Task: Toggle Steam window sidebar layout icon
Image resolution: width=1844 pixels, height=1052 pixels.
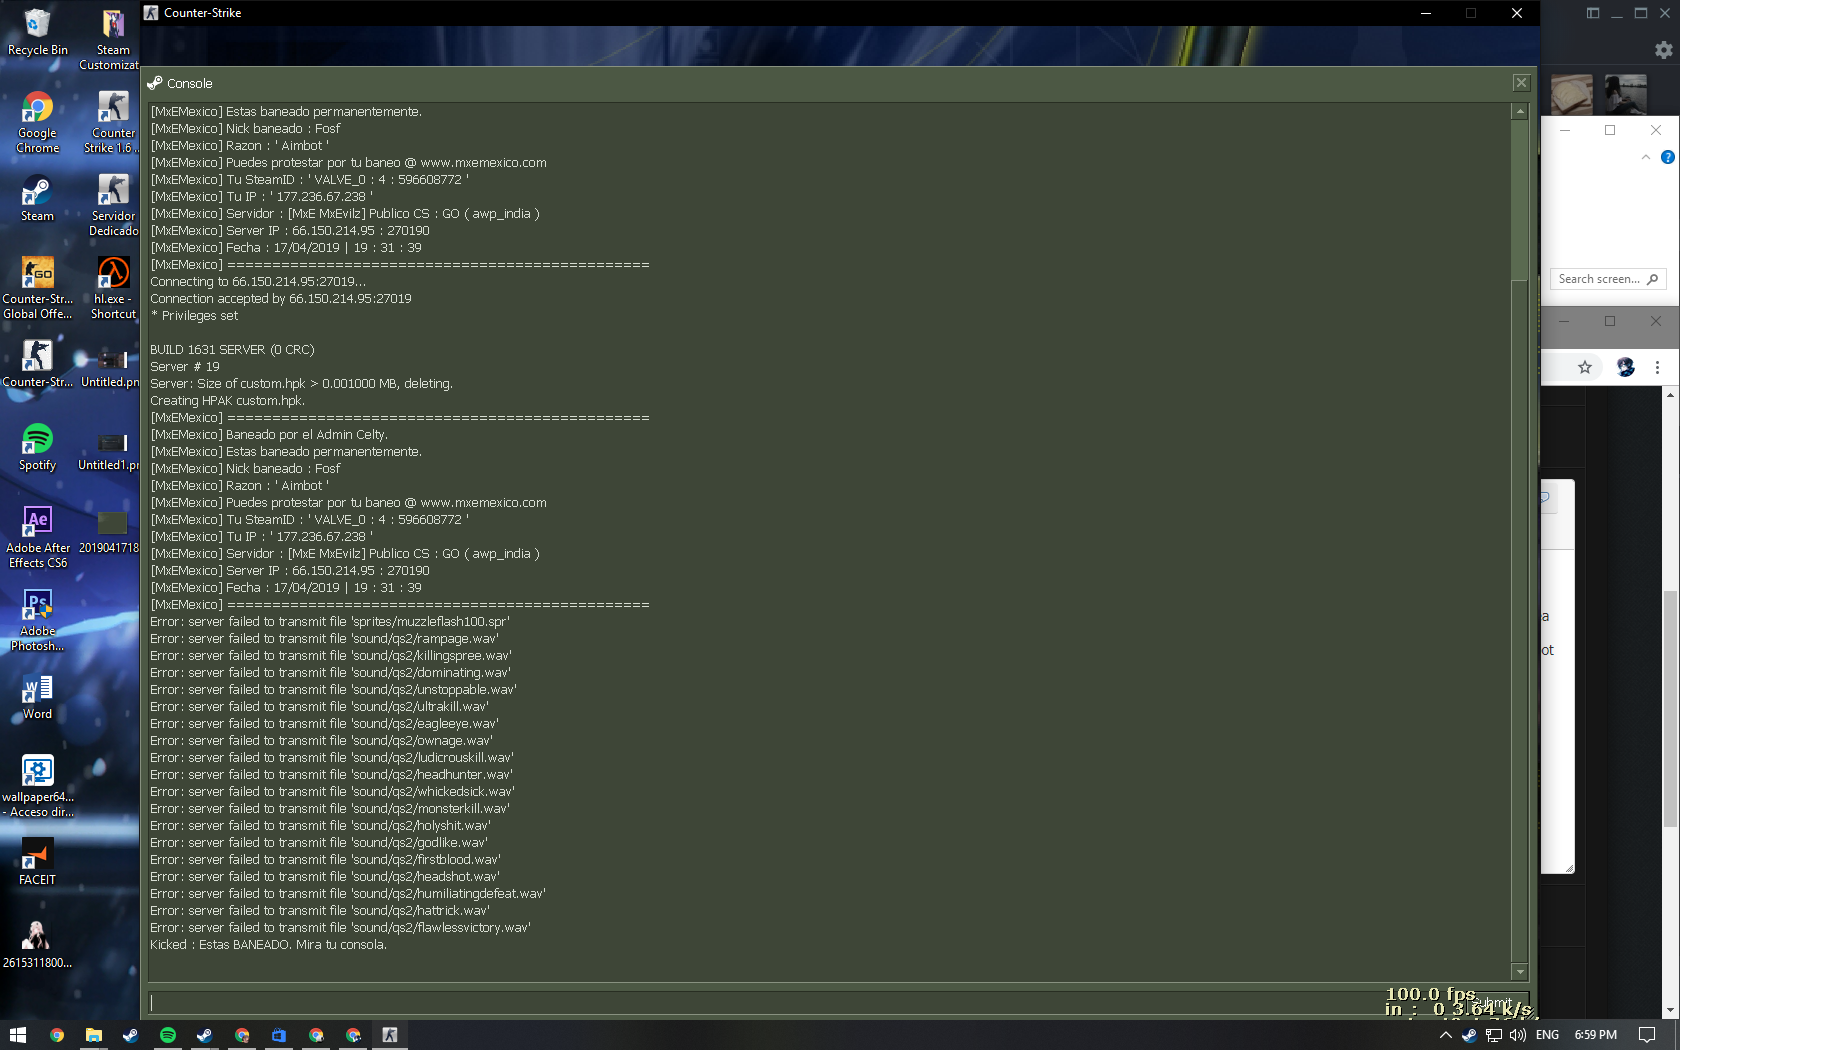Action: pos(1592,13)
